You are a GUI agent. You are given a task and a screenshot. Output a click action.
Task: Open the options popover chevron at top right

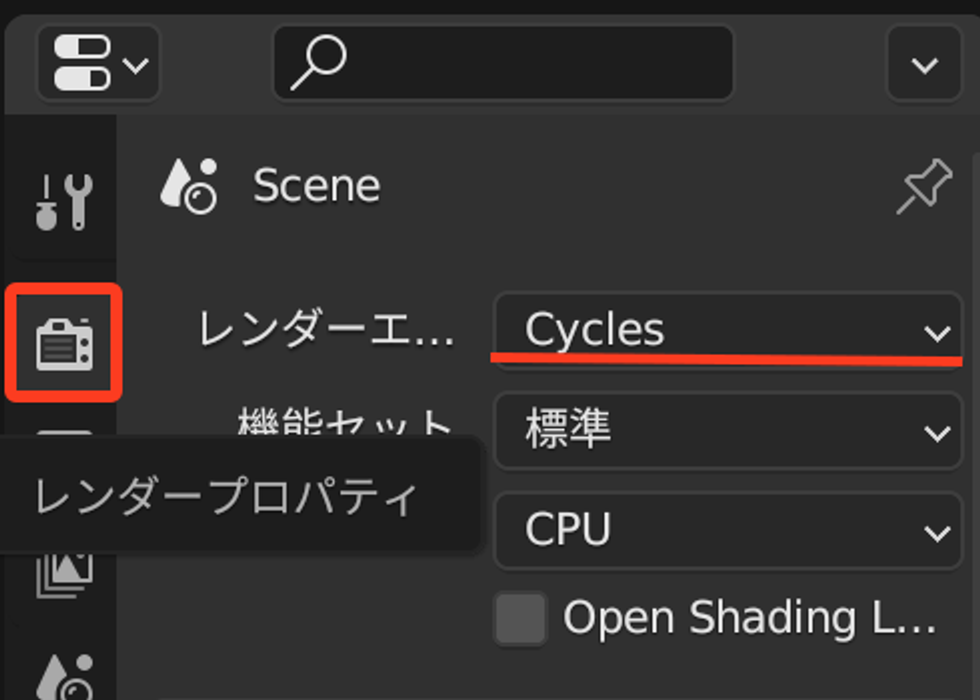pyautogui.click(x=924, y=62)
